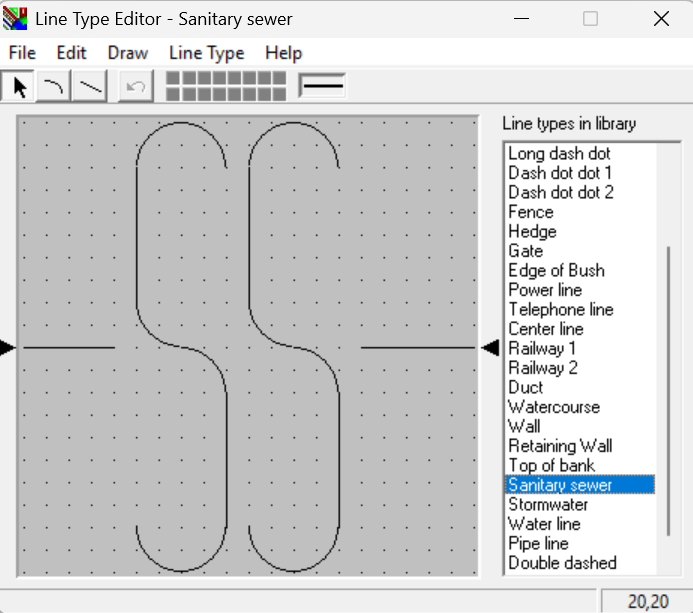Open the Help menu
Viewport: 693px width, 613px height.
[283, 53]
